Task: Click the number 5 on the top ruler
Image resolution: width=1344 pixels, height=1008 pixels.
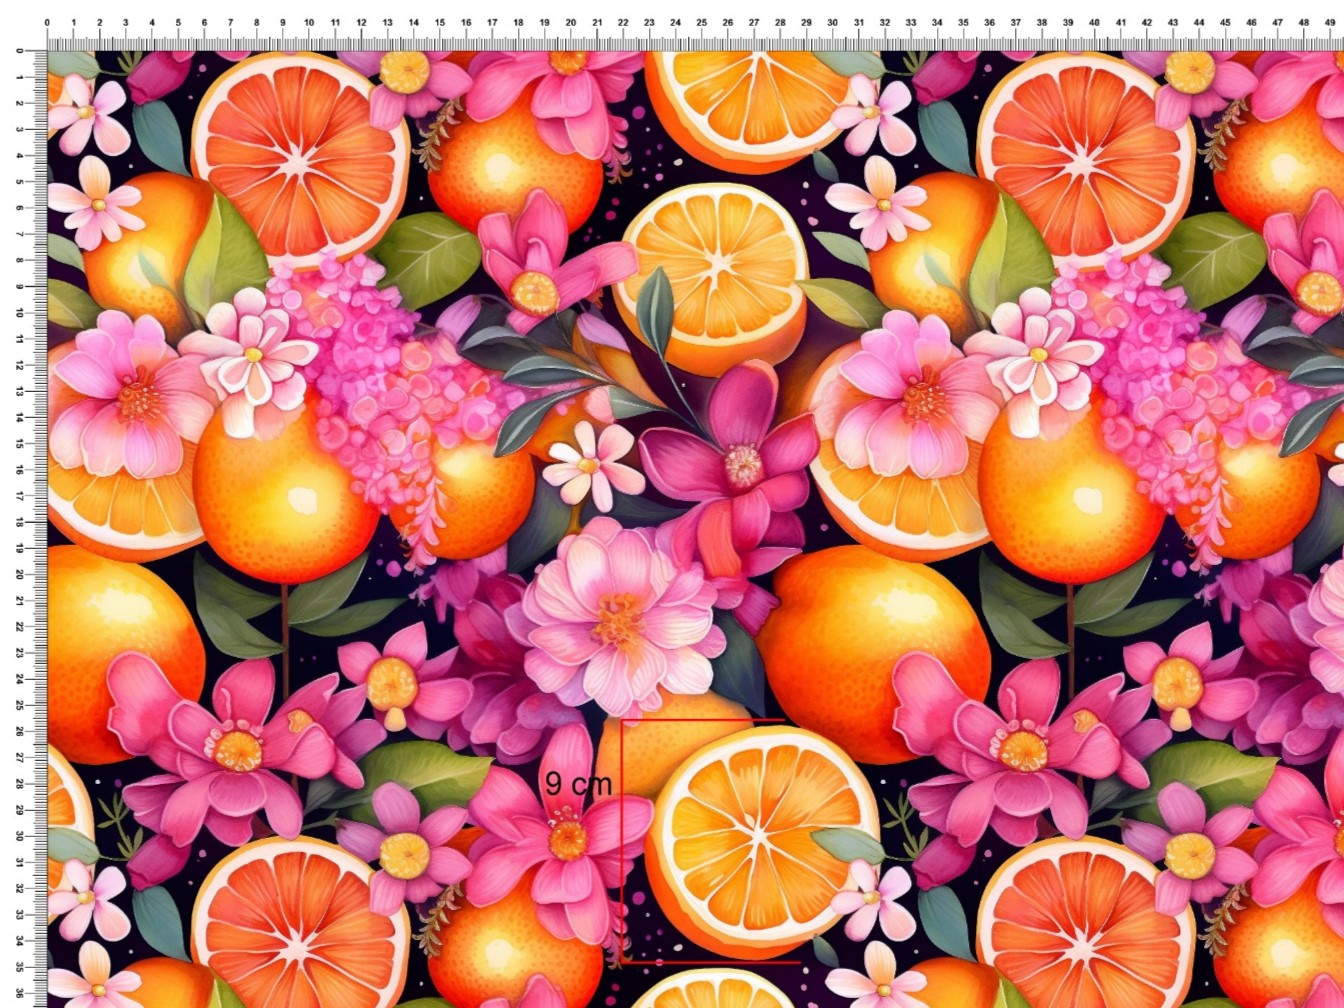Action: click(x=178, y=22)
